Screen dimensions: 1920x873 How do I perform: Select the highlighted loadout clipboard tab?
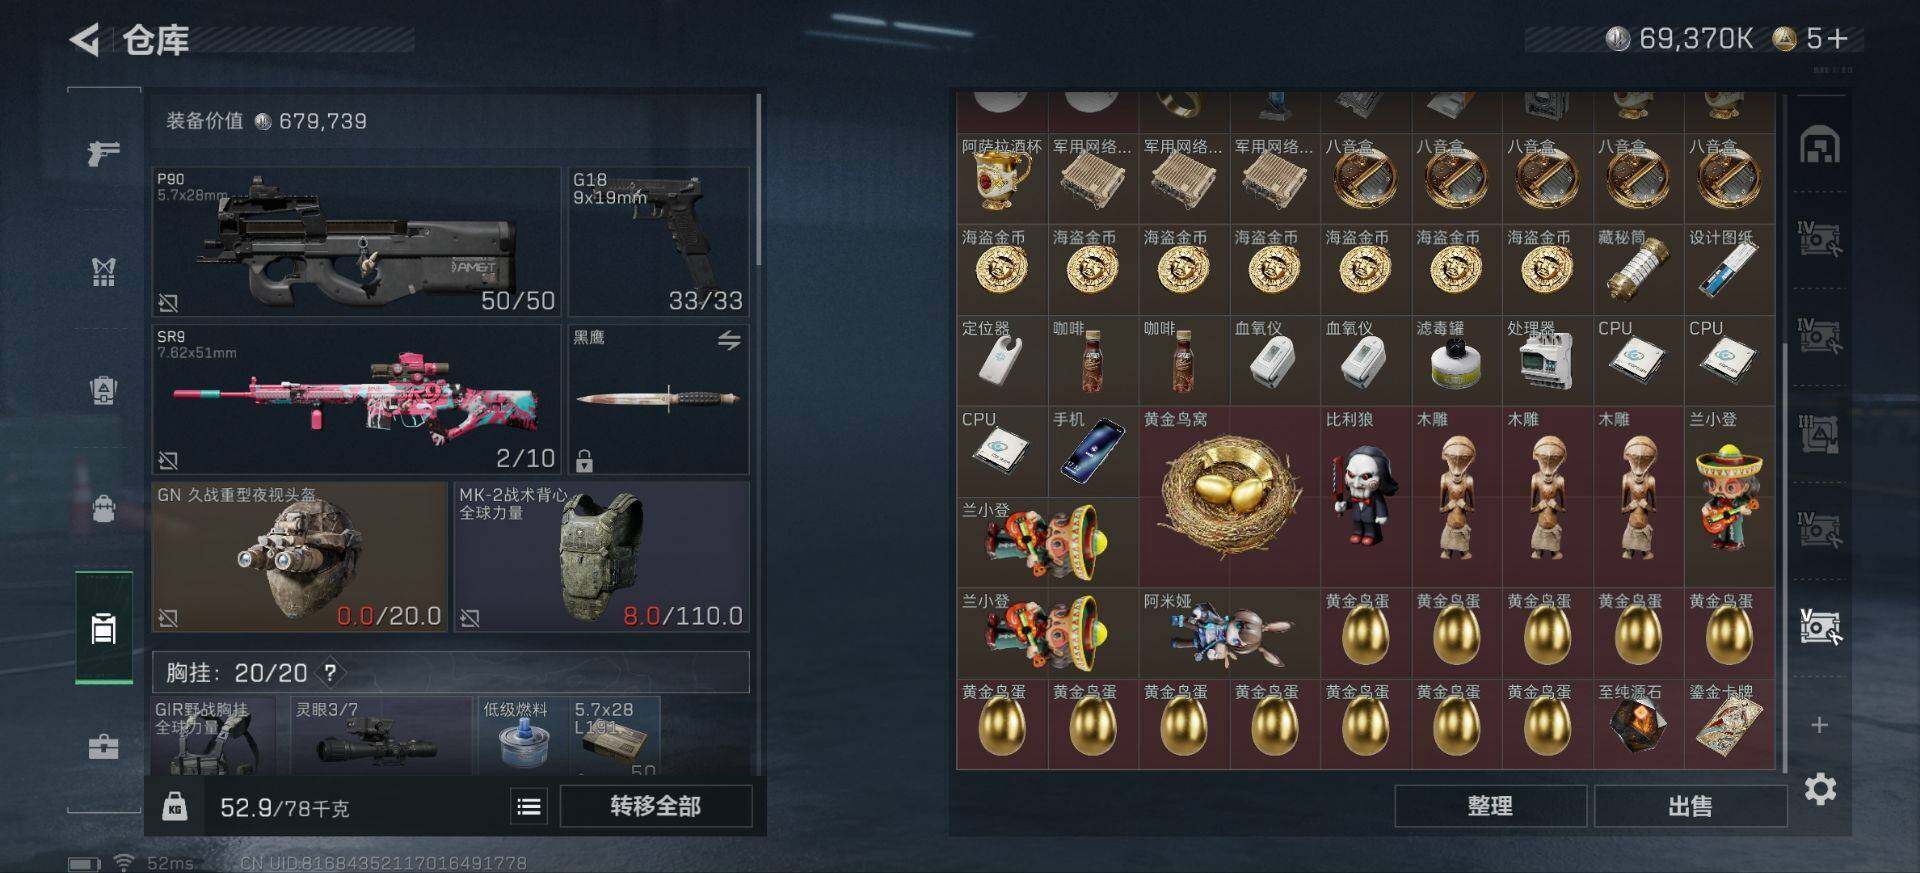pos(103,628)
